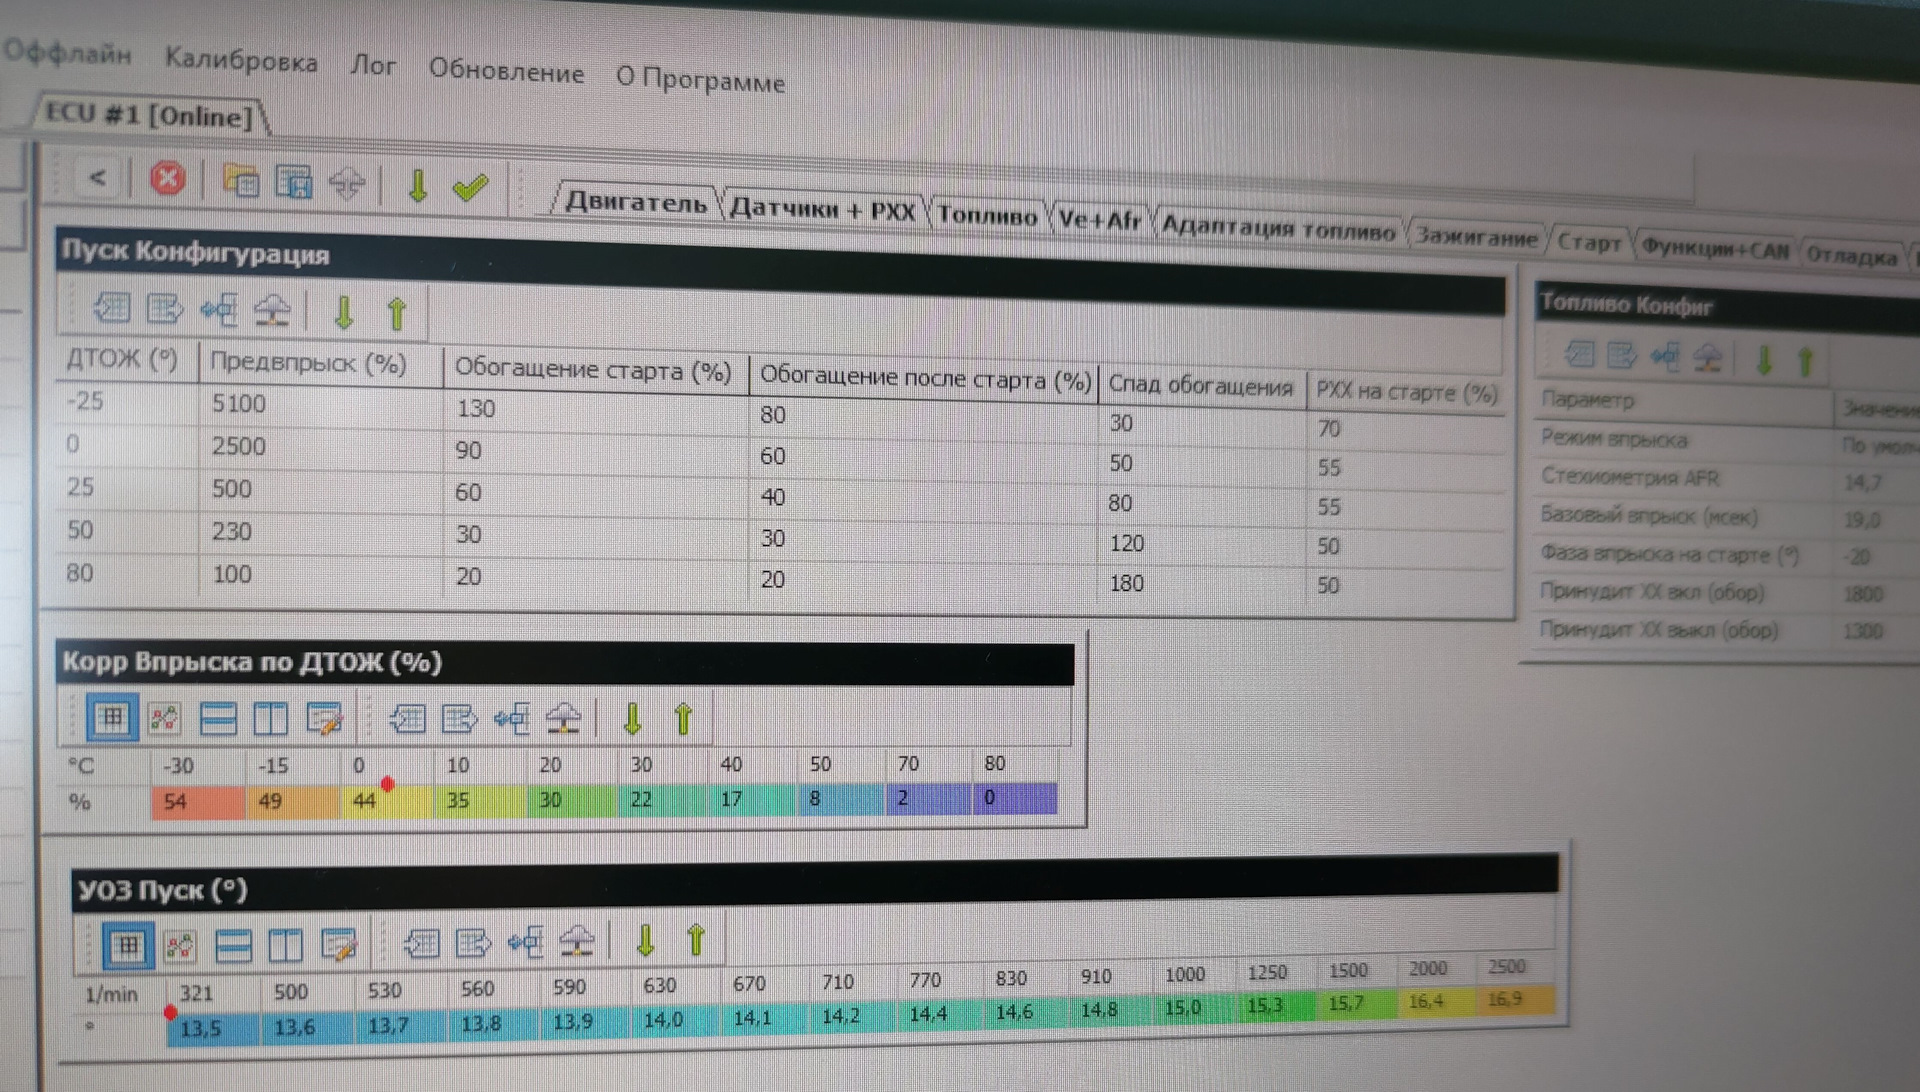This screenshot has height=1092, width=1920.
Task: Click the yellow down arrow in Корр Впрыска по ДТОЖ toolbar
Action: tap(632, 718)
